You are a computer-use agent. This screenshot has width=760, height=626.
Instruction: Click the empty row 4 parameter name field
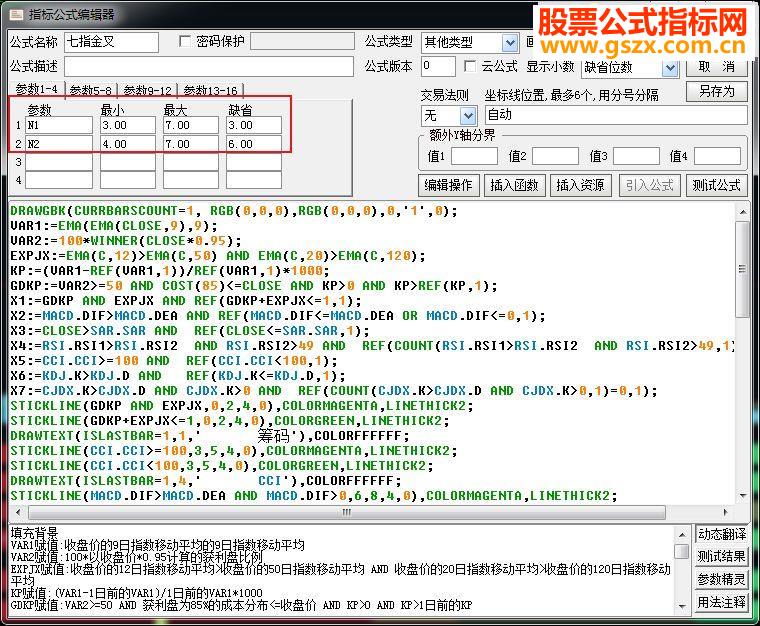tap(59, 180)
